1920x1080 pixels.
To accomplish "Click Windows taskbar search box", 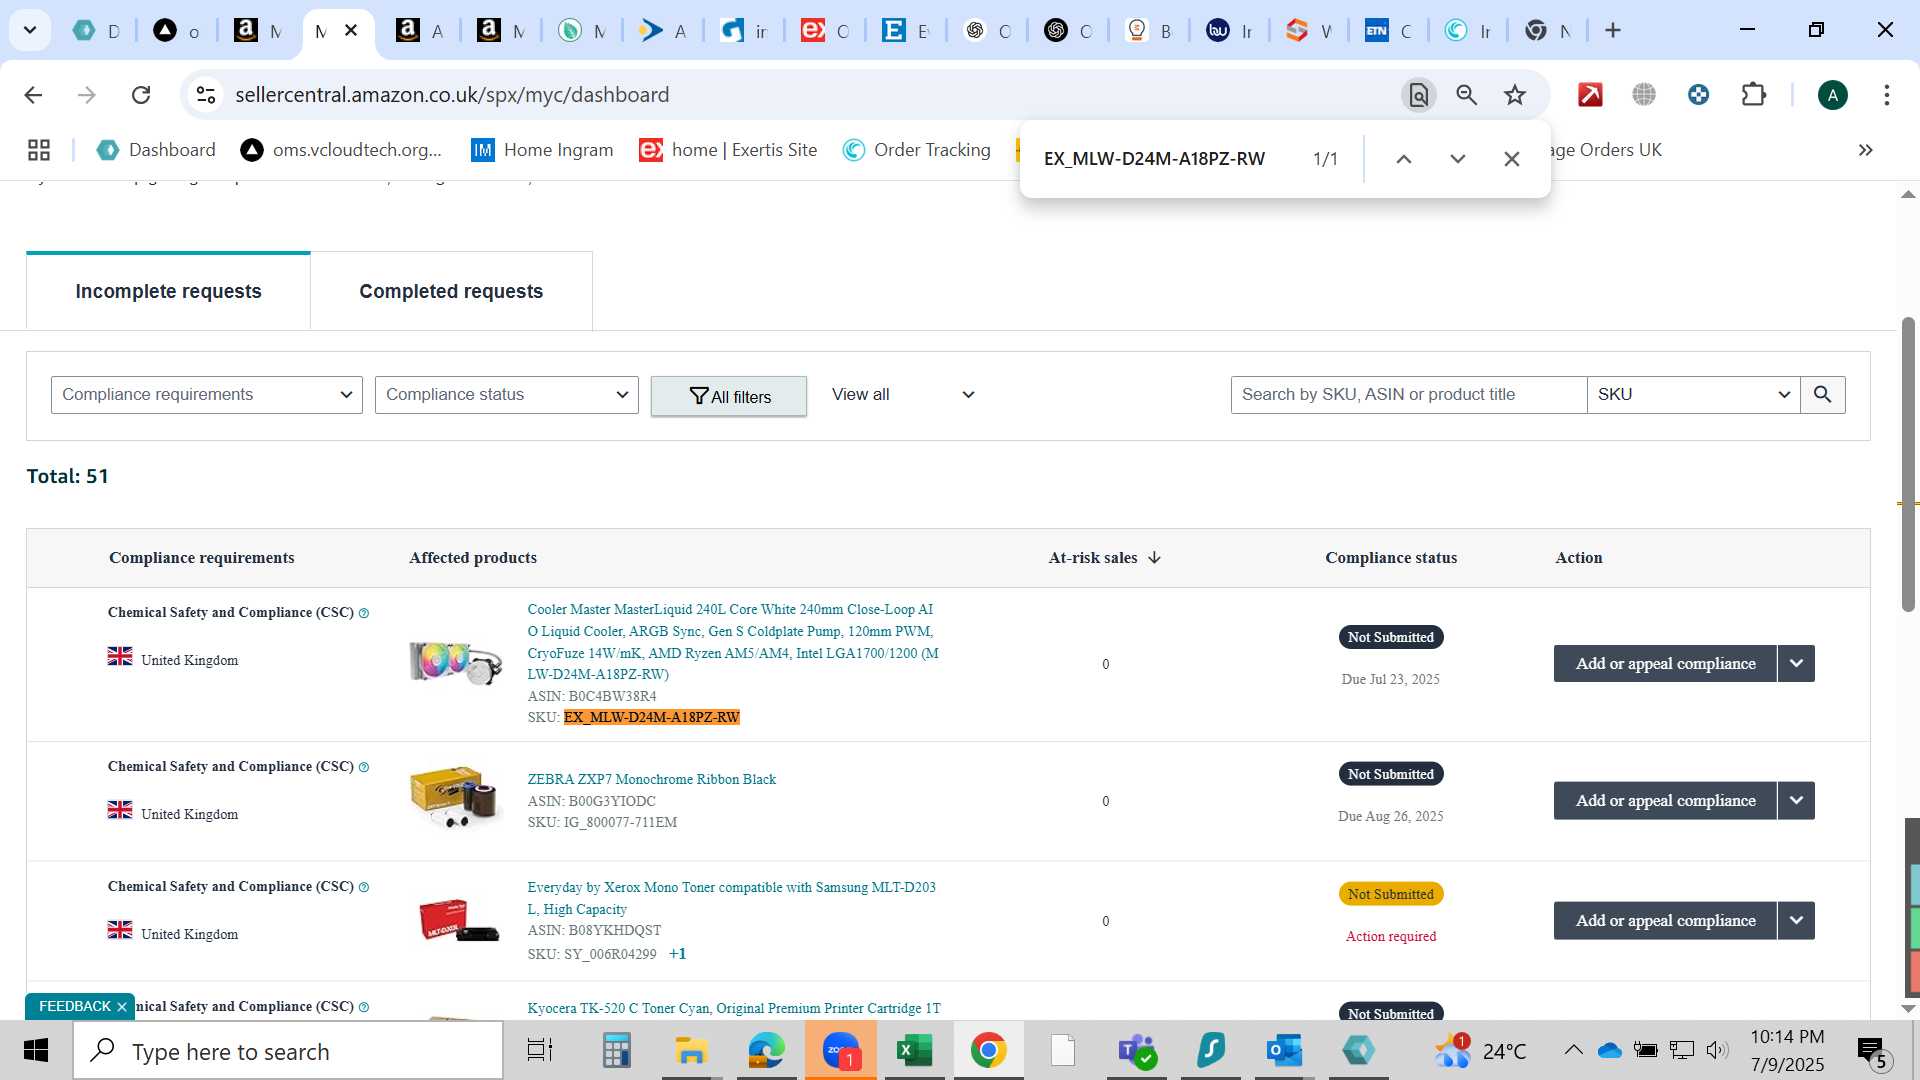I will coord(288,1051).
